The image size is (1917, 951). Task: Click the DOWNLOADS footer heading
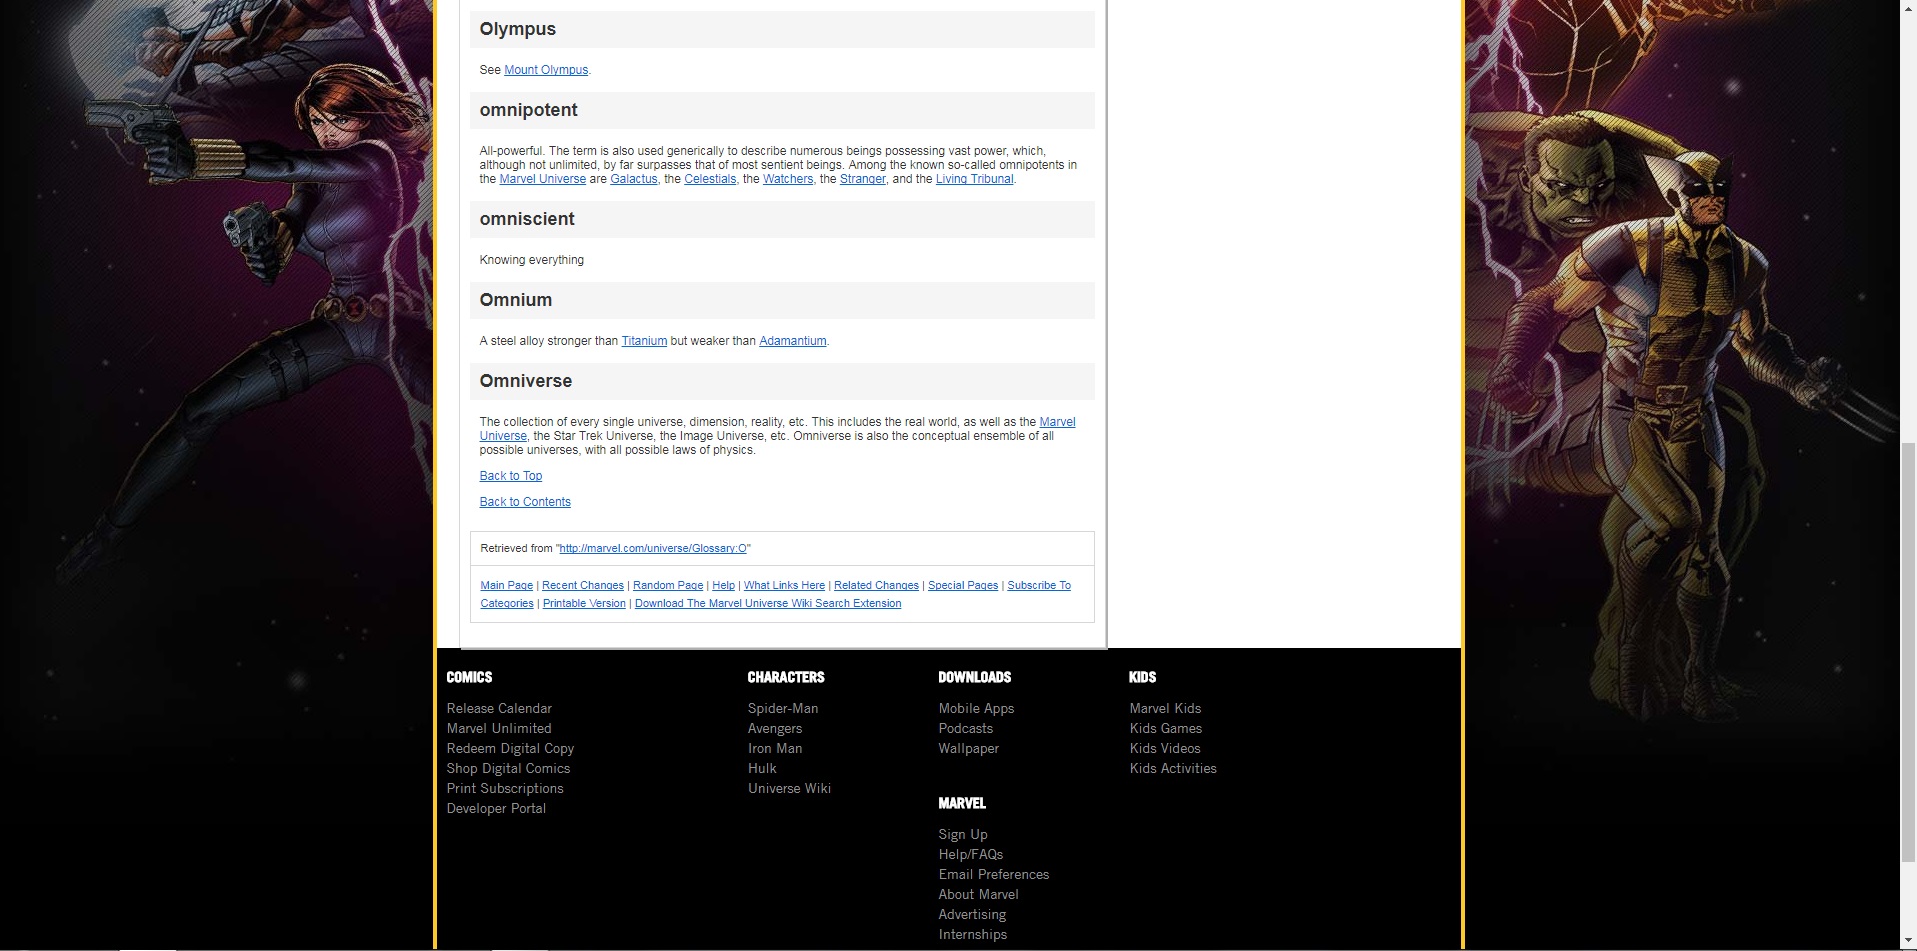tap(974, 677)
